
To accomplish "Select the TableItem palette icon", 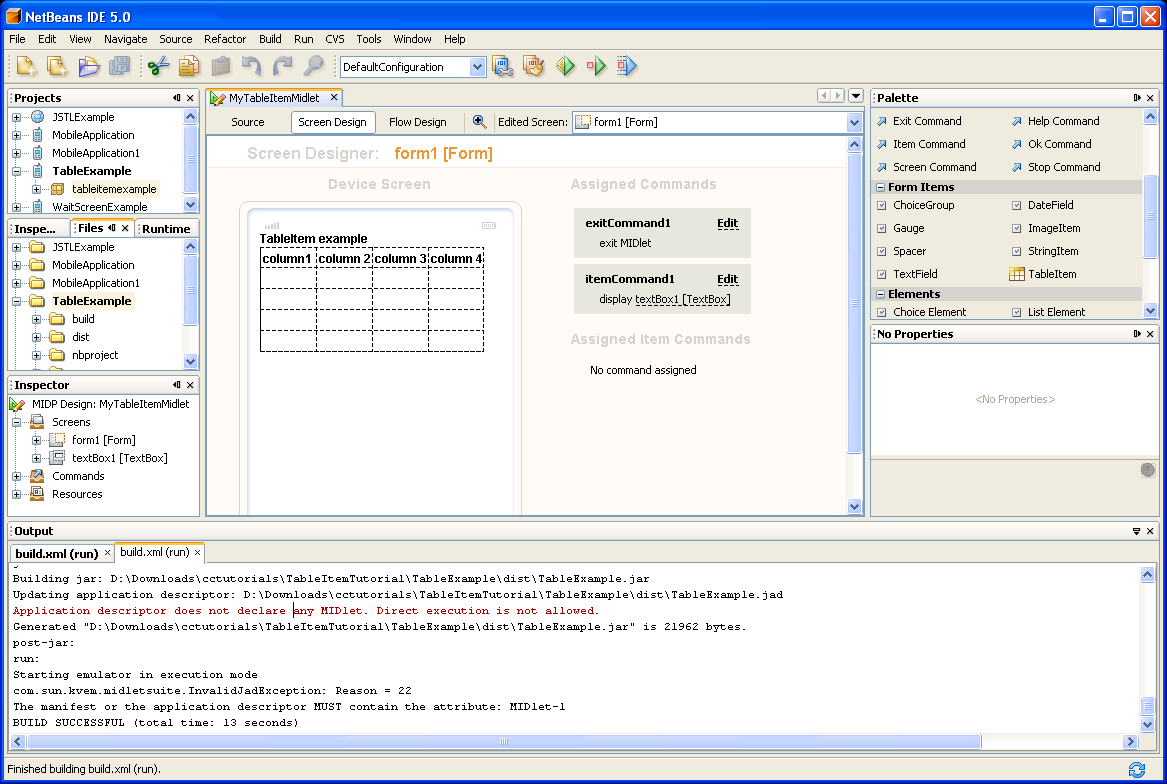I will (1017, 274).
